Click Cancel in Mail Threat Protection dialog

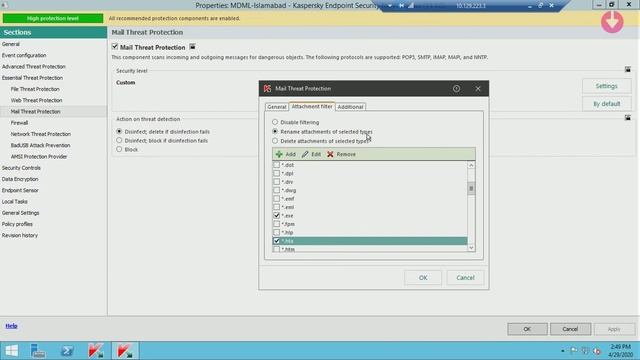465,278
